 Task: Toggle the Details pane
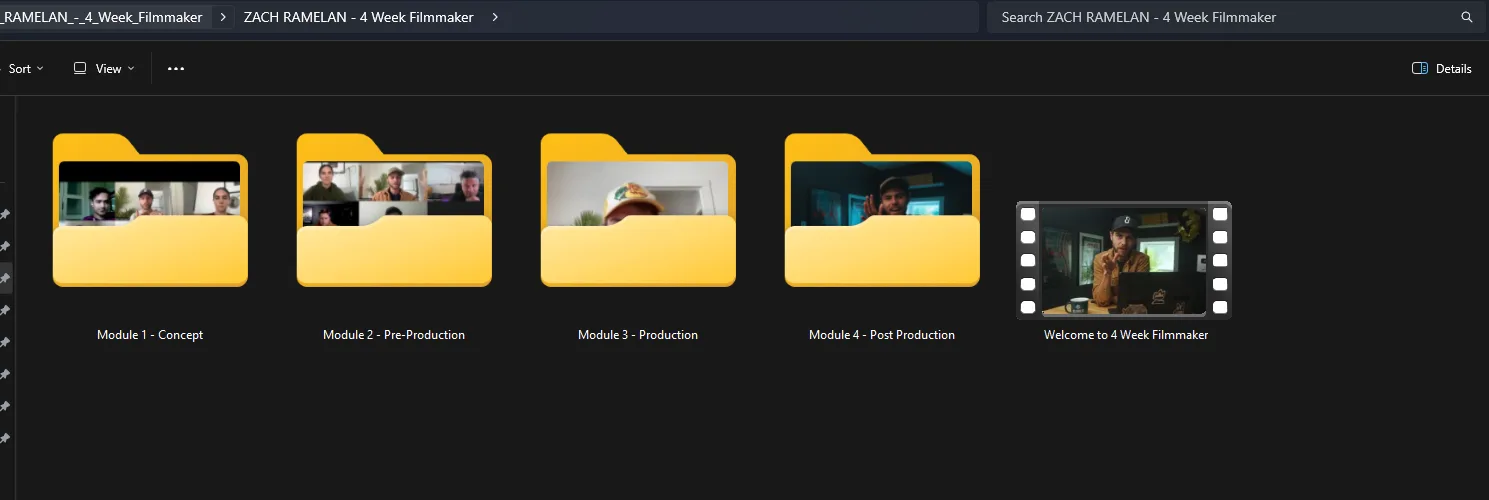(x=1441, y=69)
